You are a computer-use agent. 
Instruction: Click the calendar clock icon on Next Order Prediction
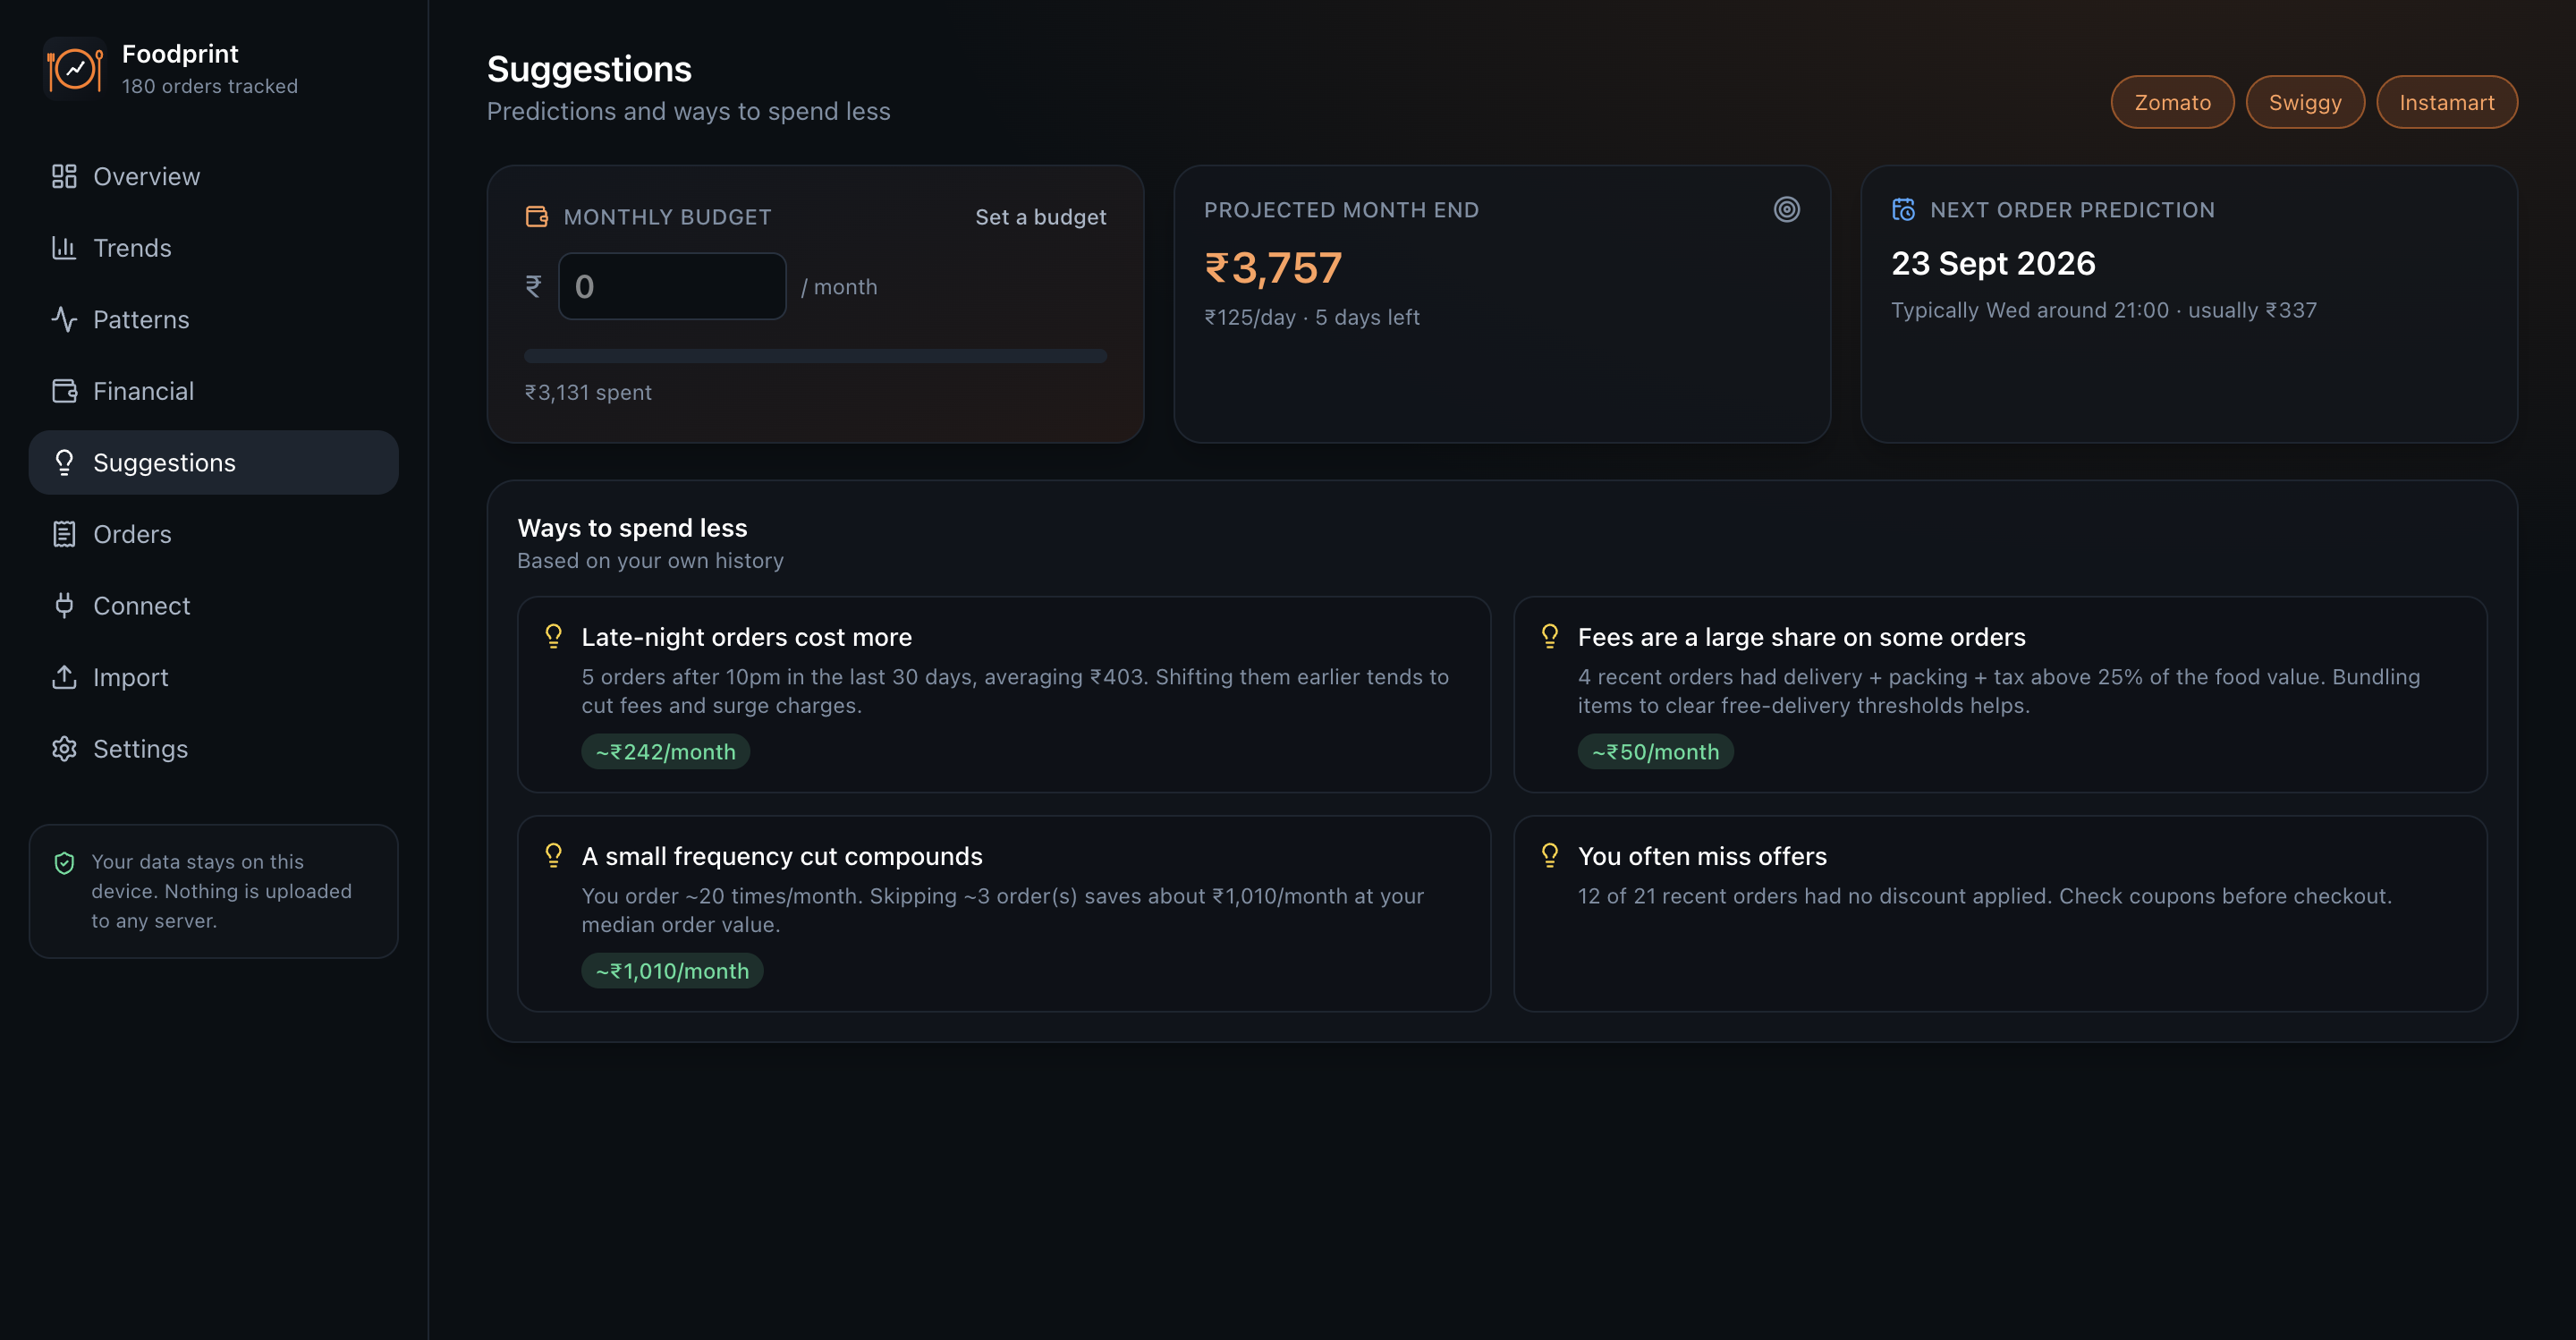pos(1904,209)
